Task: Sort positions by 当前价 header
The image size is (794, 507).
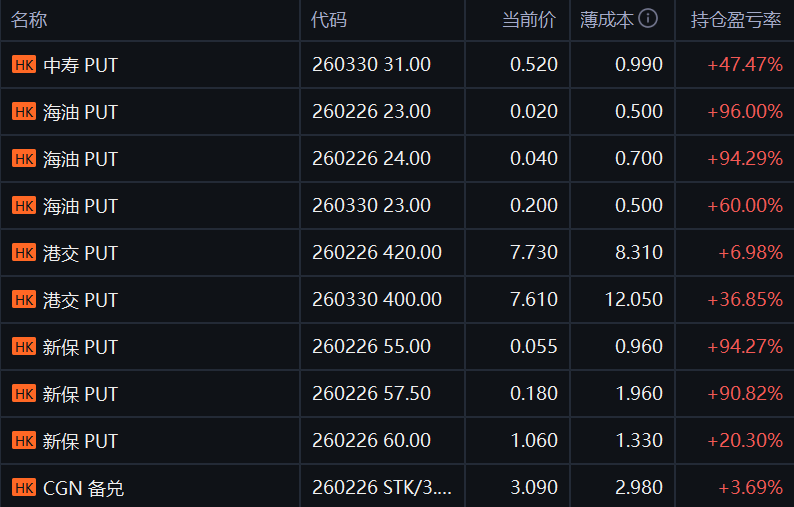Action: 529,20
